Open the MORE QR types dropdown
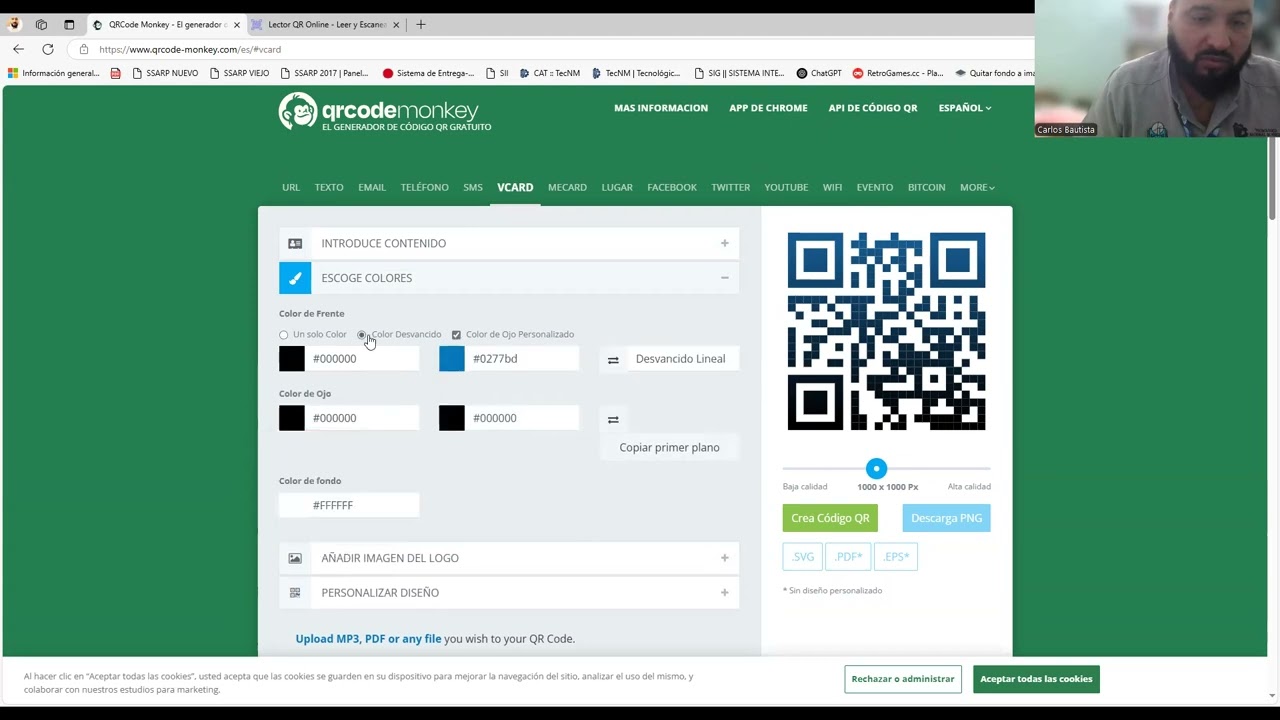Screen dimensions: 1280x720 tap(977, 187)
